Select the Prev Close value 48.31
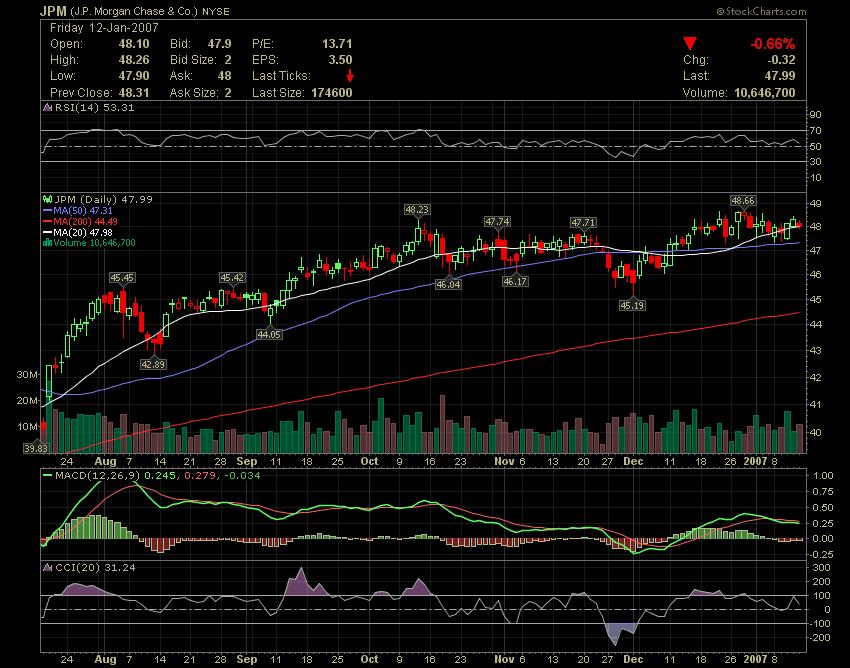Viewport: 850px width, 668px height. pyautogui.click(x=134, y=92)
